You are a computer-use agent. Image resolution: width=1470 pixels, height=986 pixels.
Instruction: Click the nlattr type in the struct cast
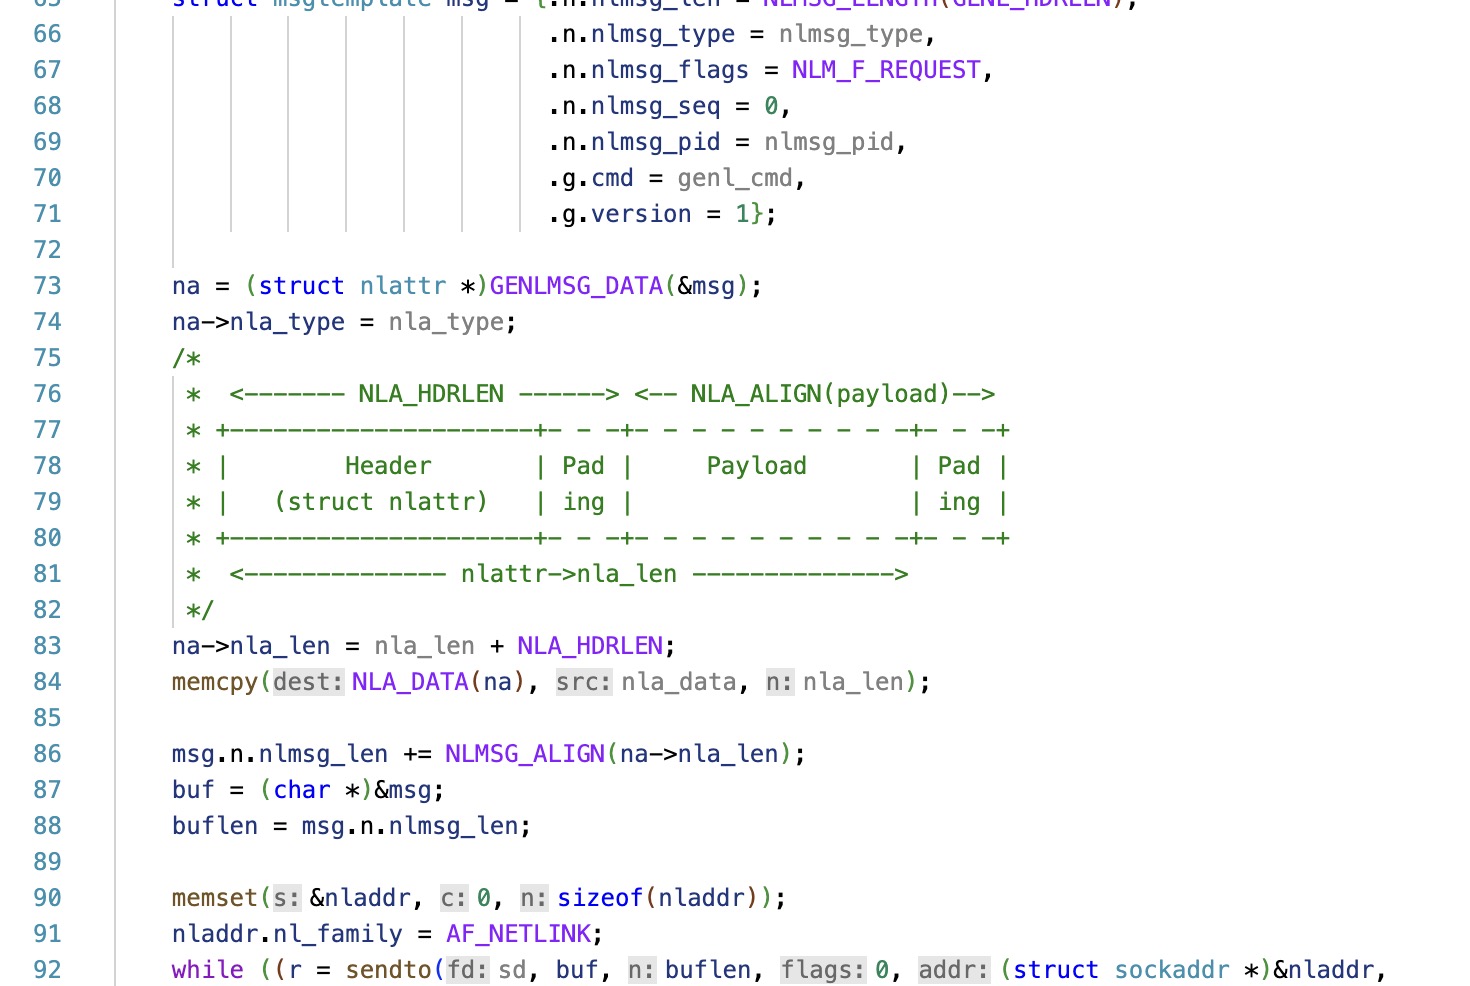[x=403, y=286]
